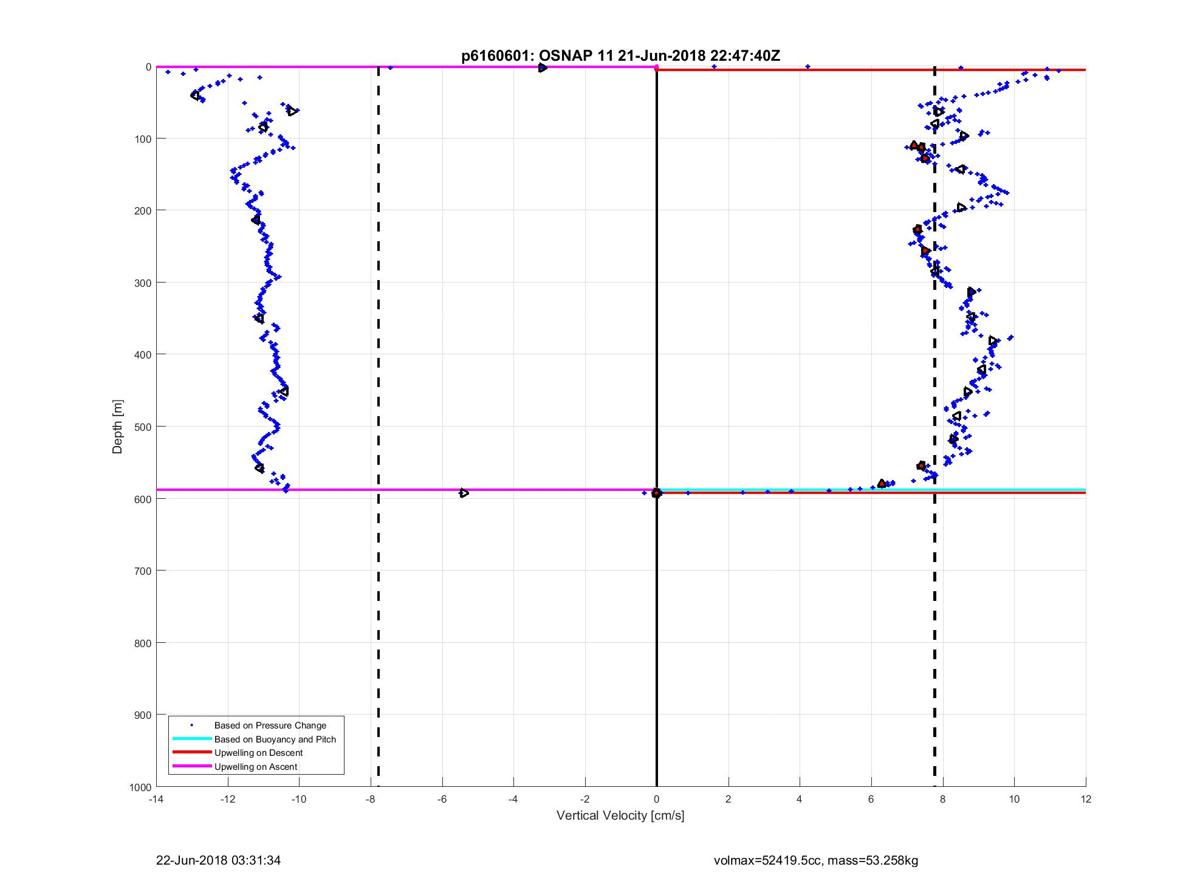Click x-axis tick label 8

(x=943, y=799)
